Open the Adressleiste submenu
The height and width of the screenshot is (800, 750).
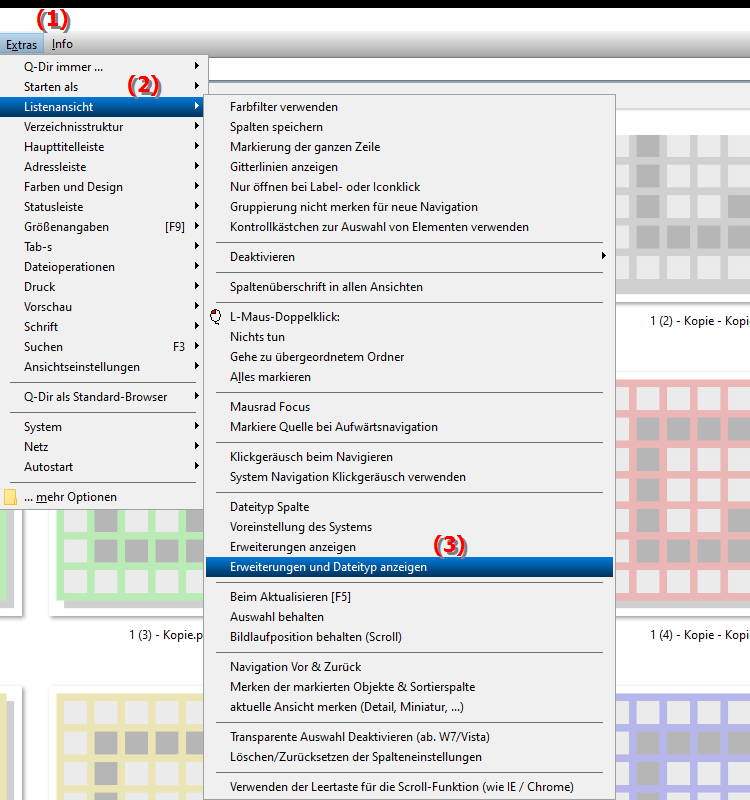(x=102, y=167)
